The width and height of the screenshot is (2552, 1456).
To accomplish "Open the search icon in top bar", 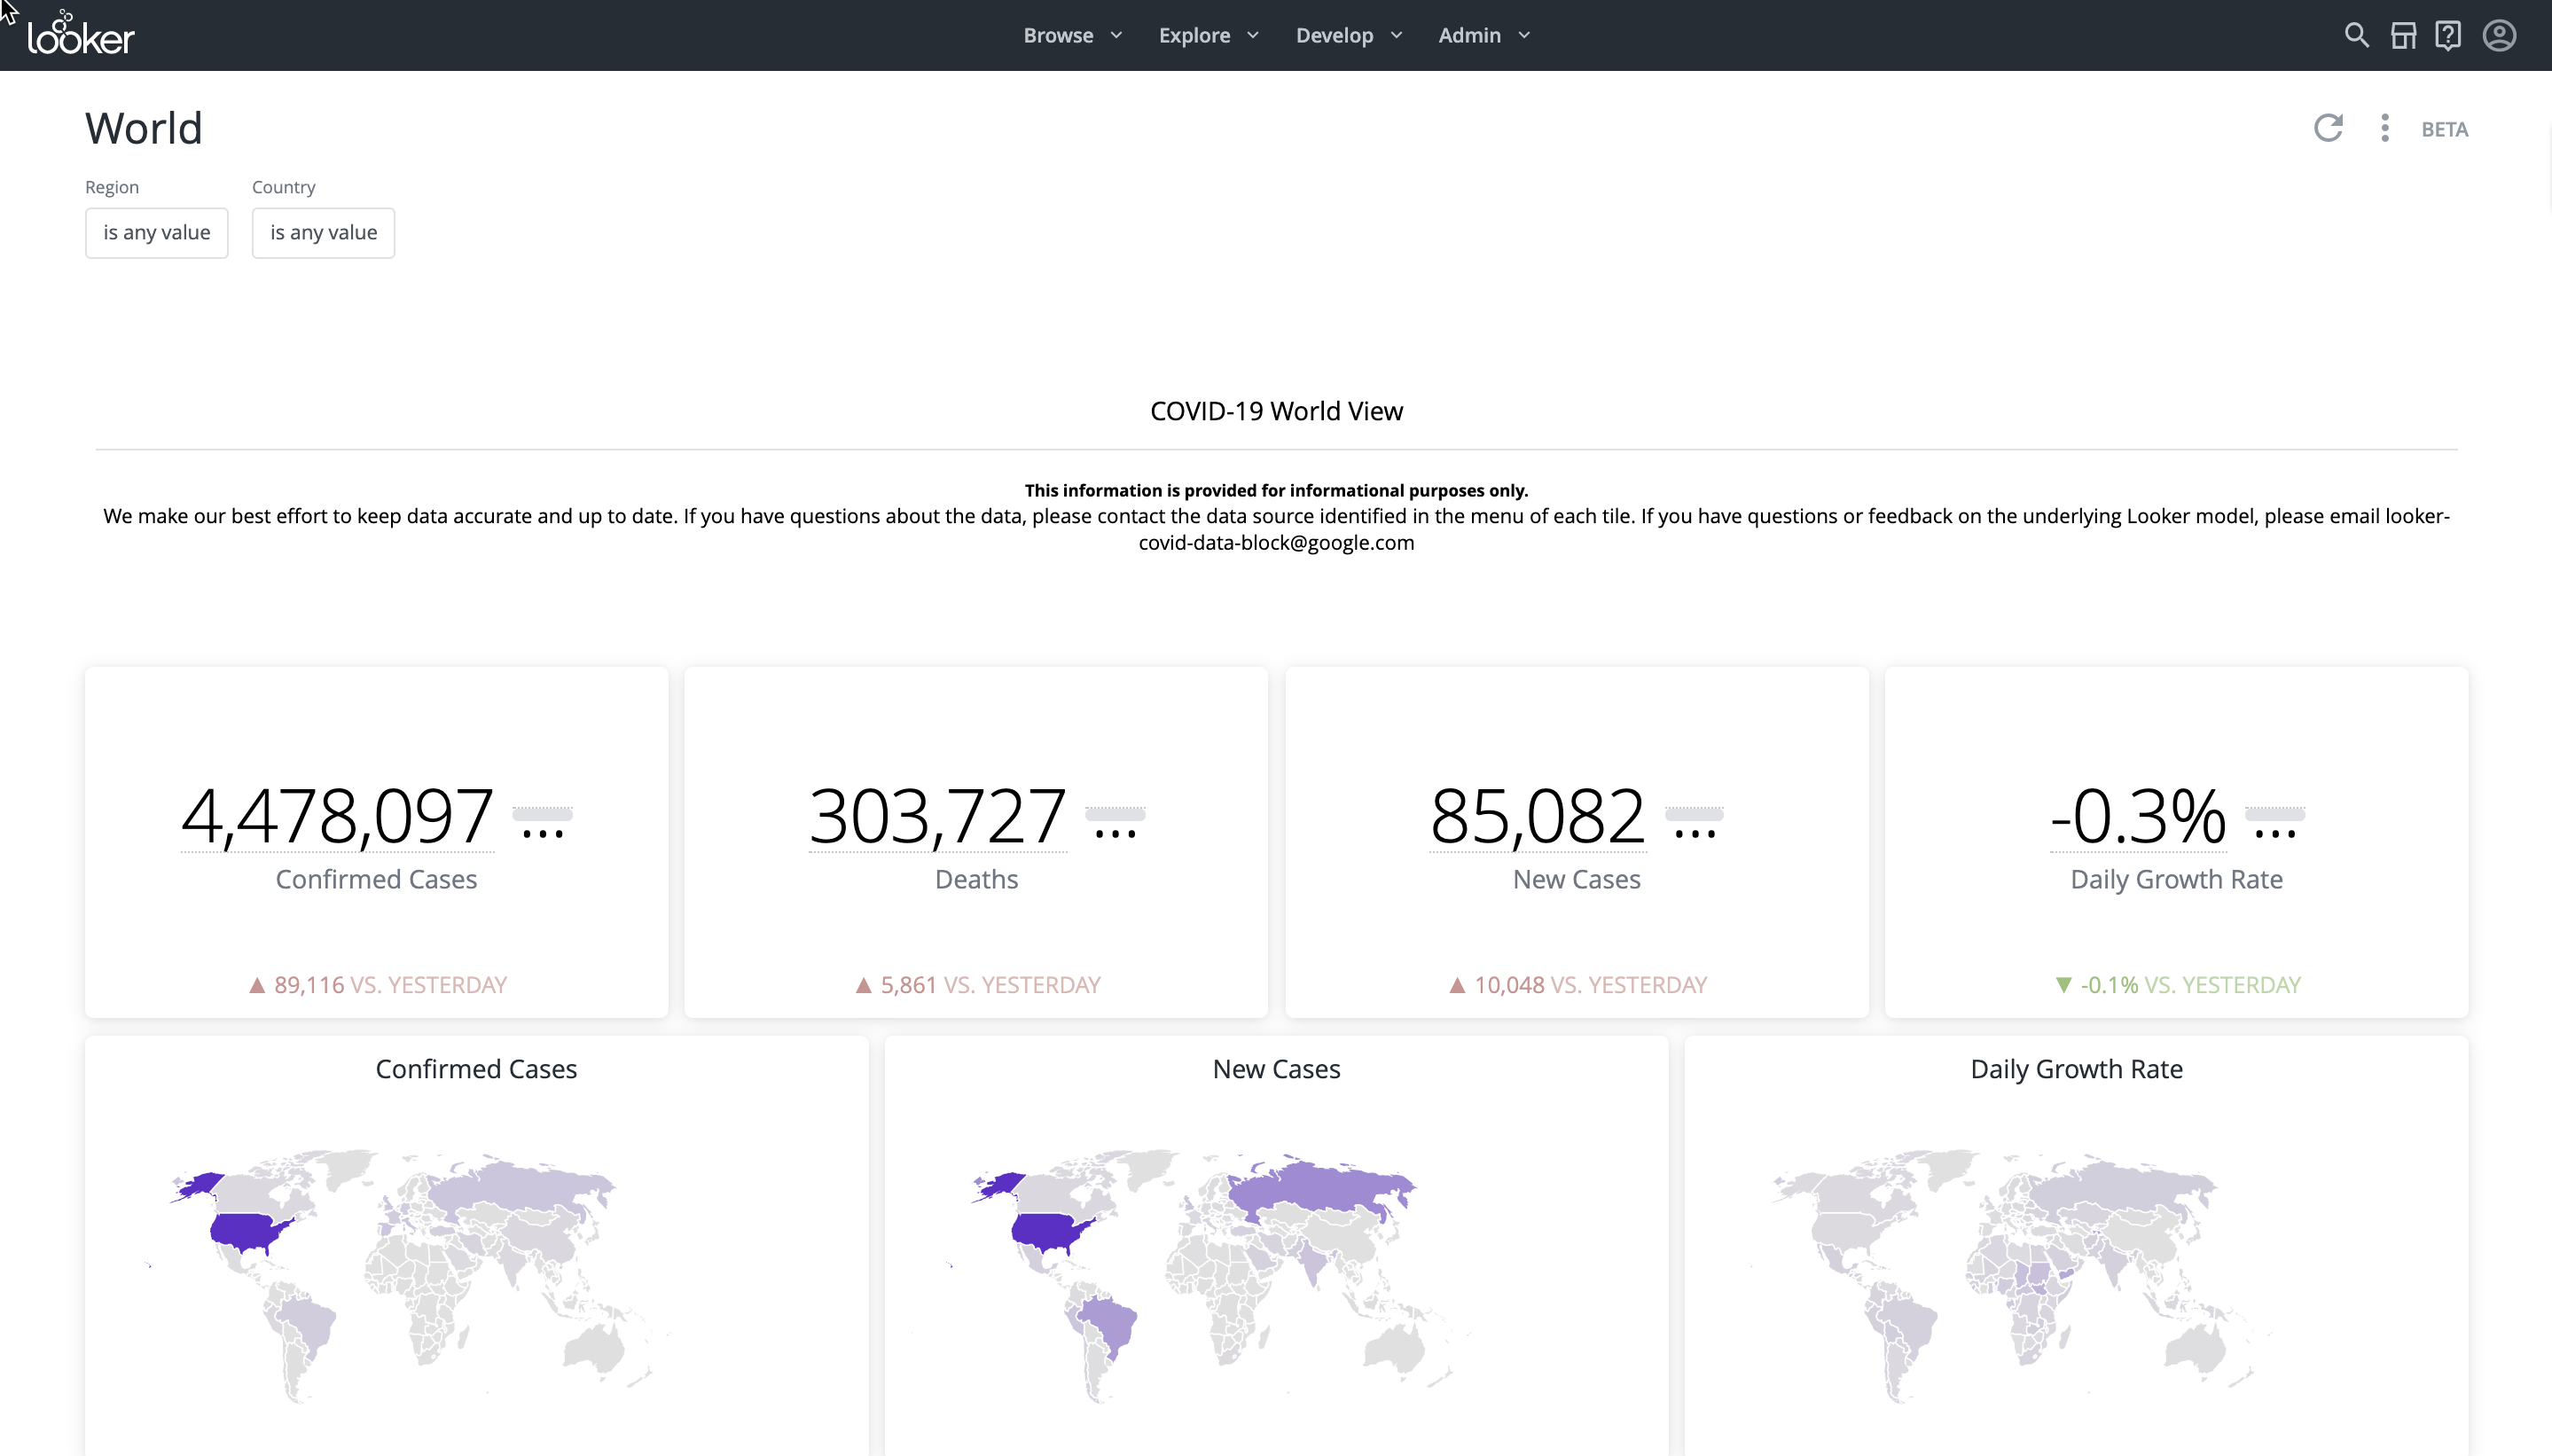I will (2356, 35).
